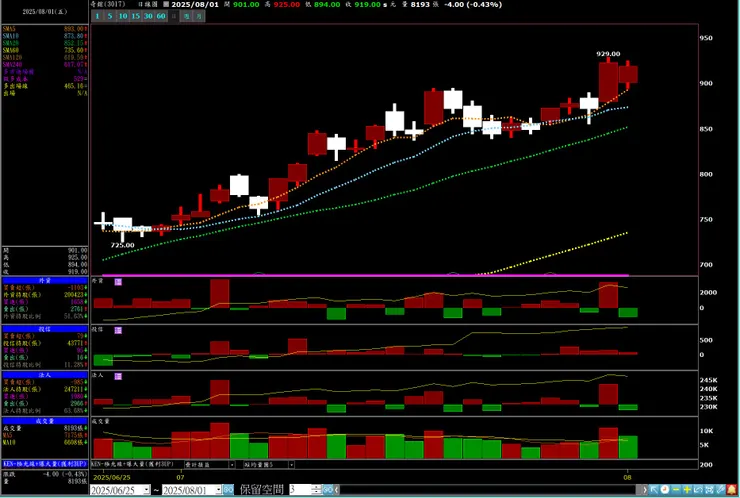Click the fit-to-screen expand icon
740x498 pixels.
(709, 490)
